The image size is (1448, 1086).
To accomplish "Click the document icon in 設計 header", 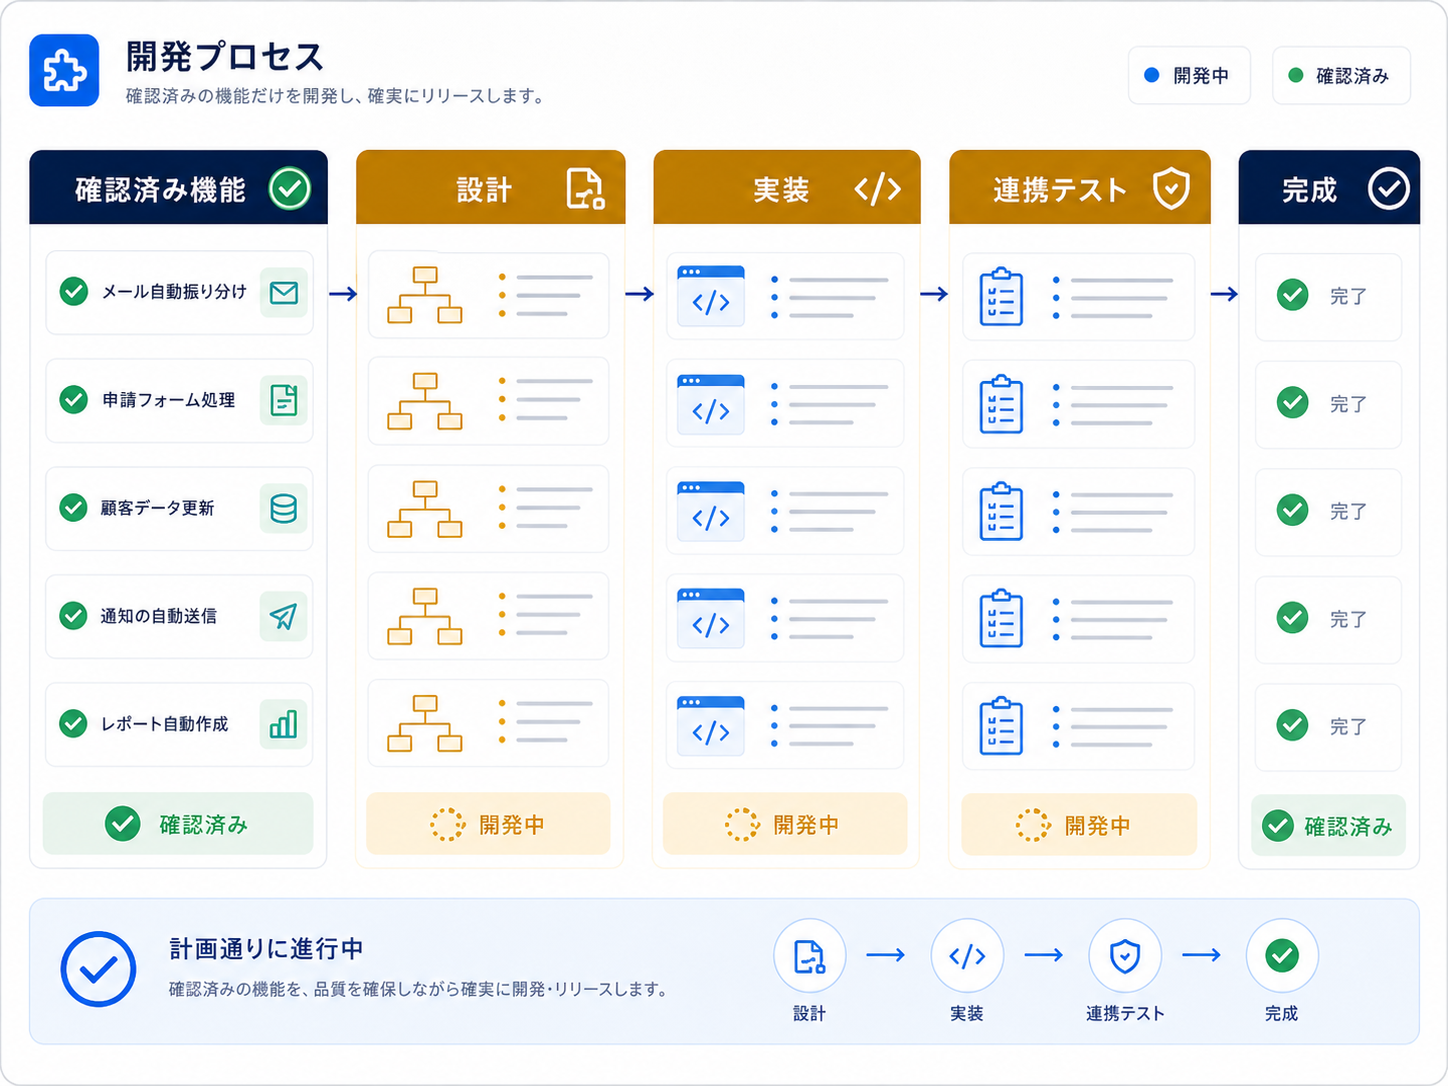I will pyautogui.click(x=585, y=188).
